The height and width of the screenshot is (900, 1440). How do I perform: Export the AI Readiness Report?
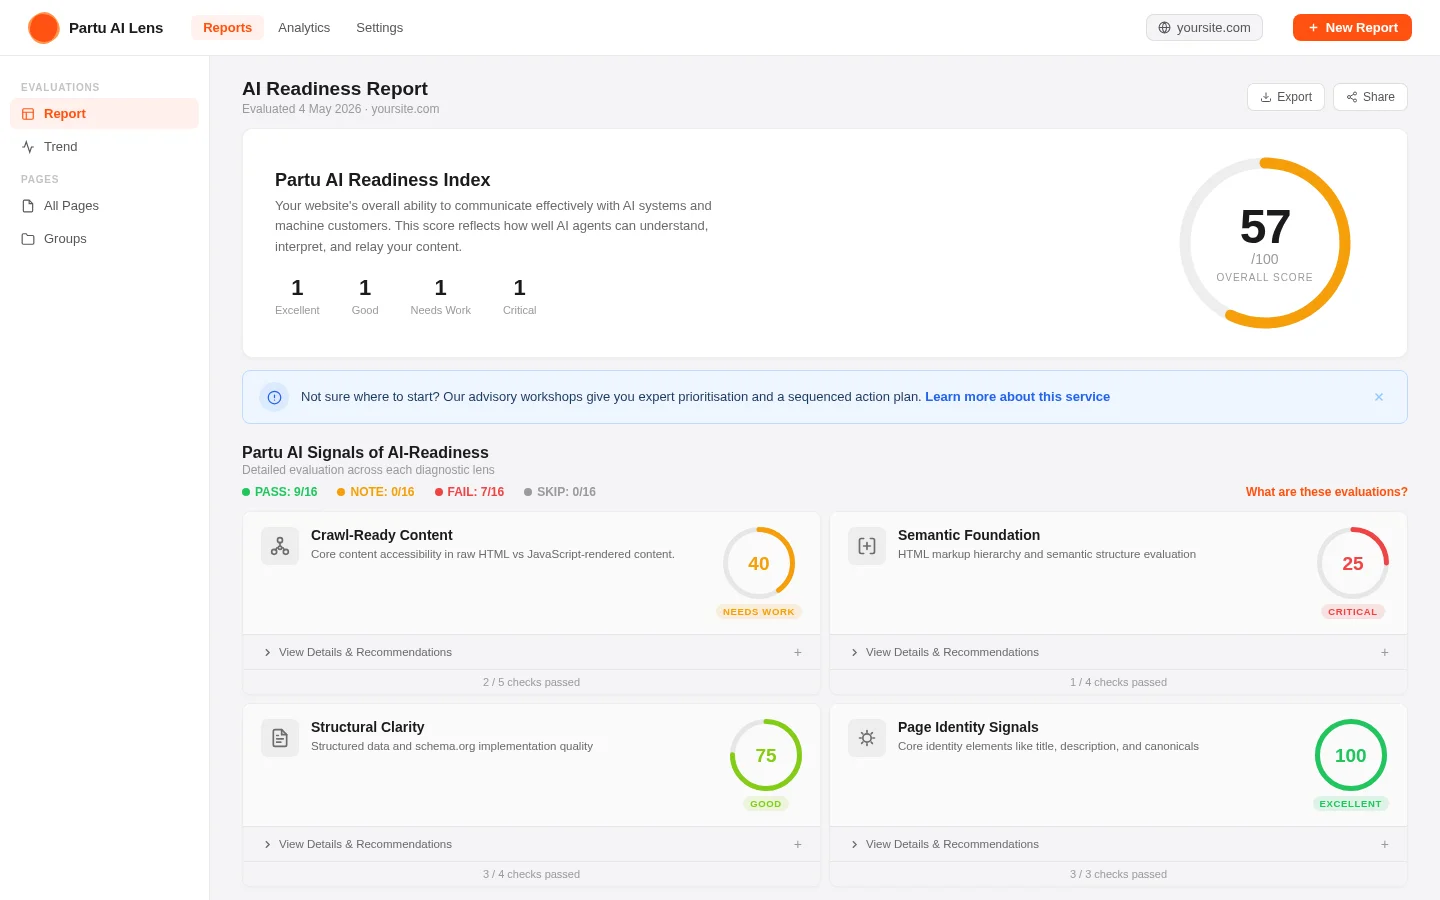pyautogui.click(x=1286, y=97)
